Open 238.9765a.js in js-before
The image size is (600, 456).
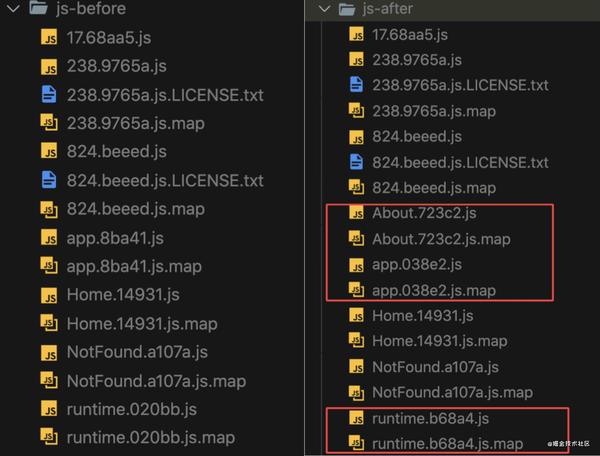point(117,66)
